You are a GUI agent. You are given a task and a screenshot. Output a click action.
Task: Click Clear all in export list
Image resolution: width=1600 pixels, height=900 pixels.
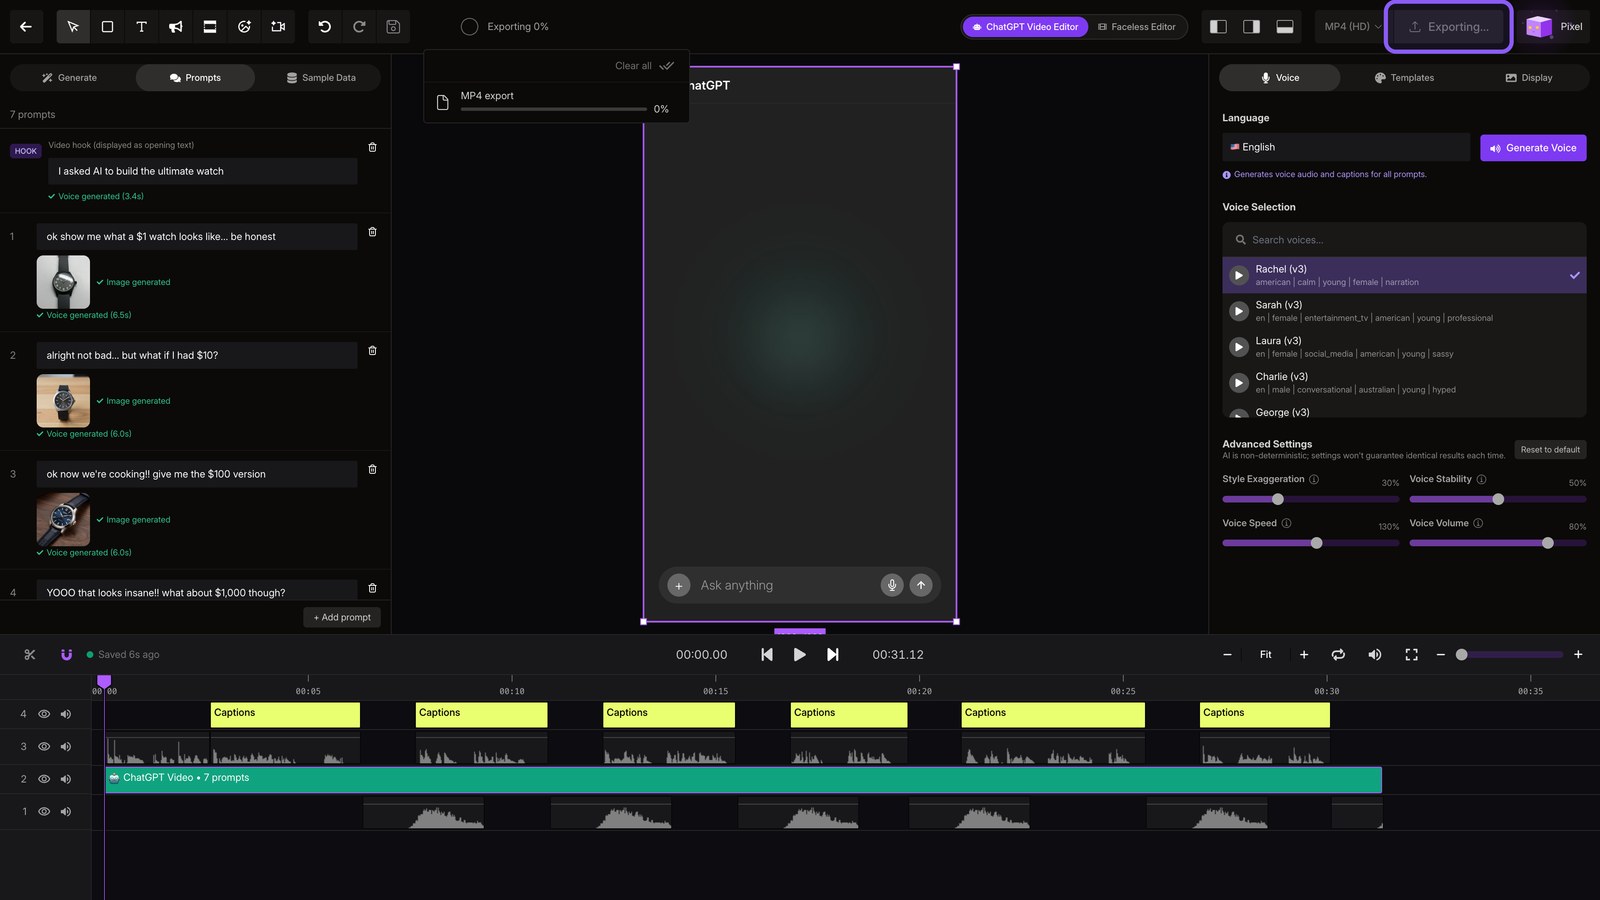click(x=633, y=66)
